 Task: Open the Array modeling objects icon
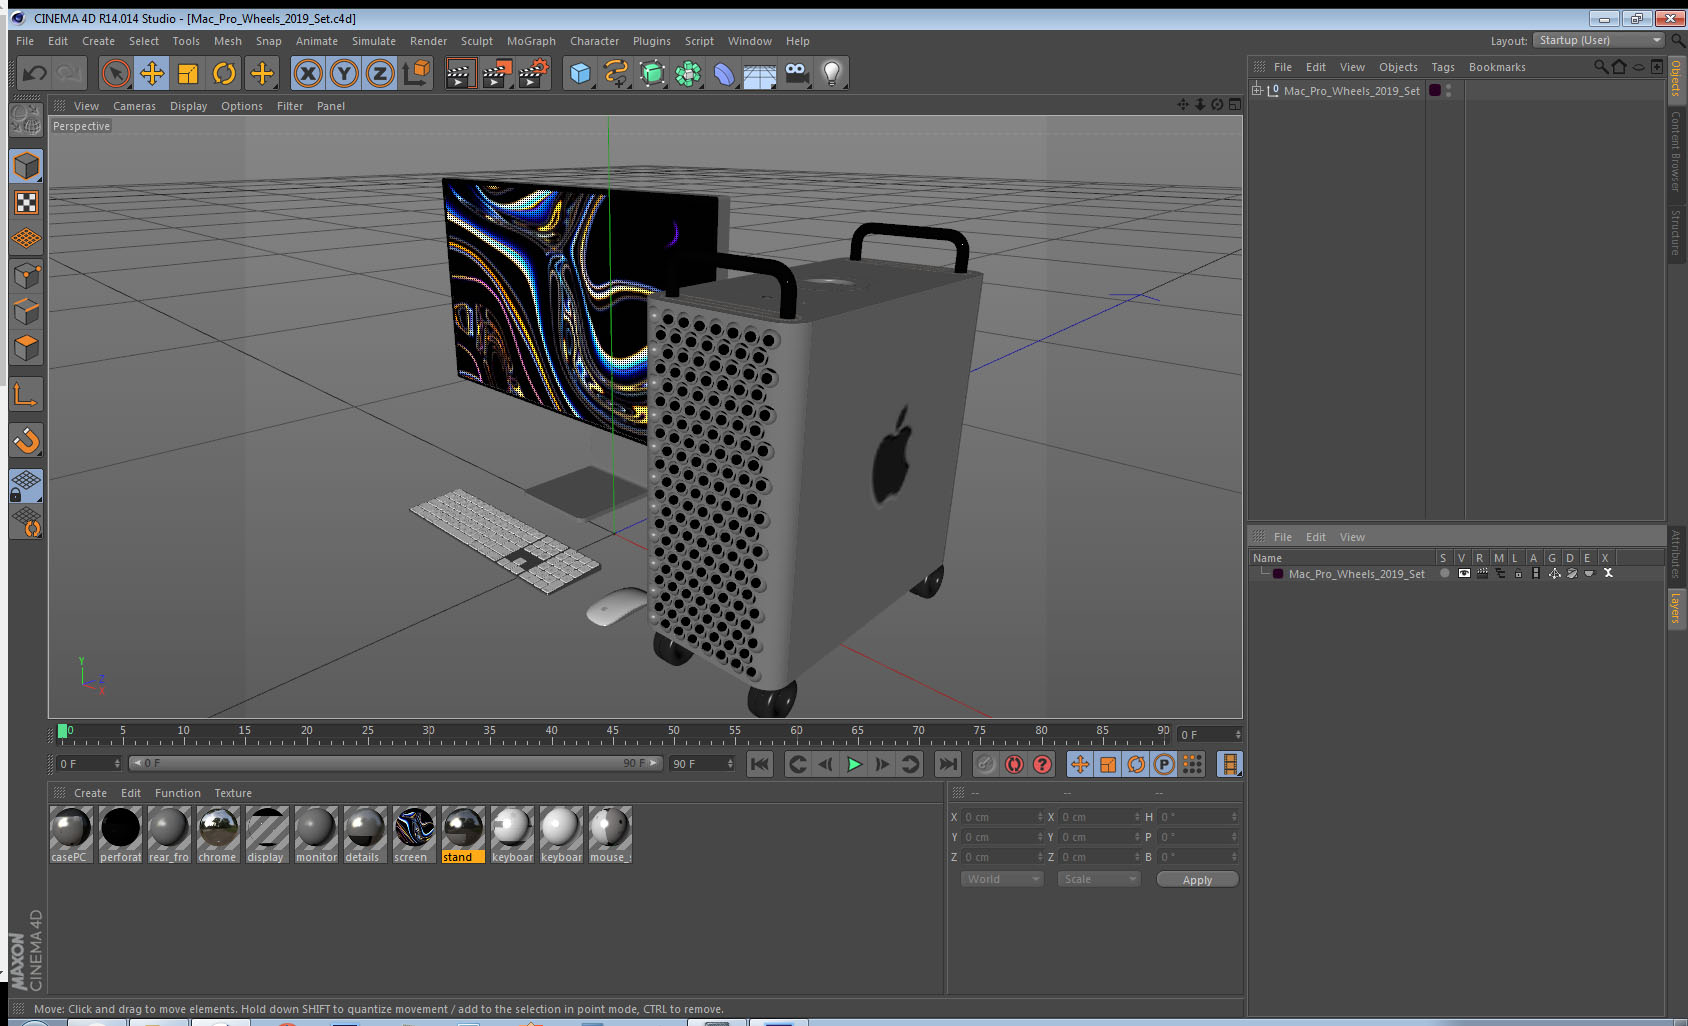click(688, 73)
